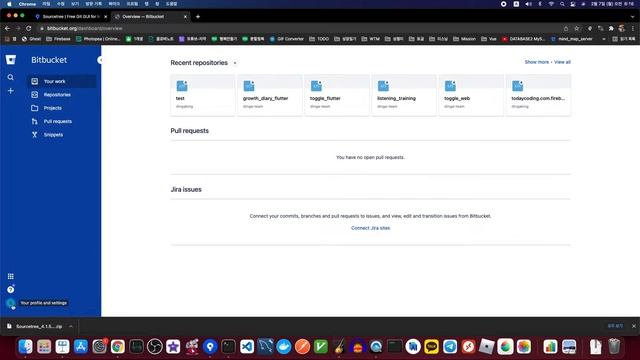Open Spotlight search in menu bar
Image resolution: width=640 pixels, height=360 pixels.
click(x=562, y=4)
